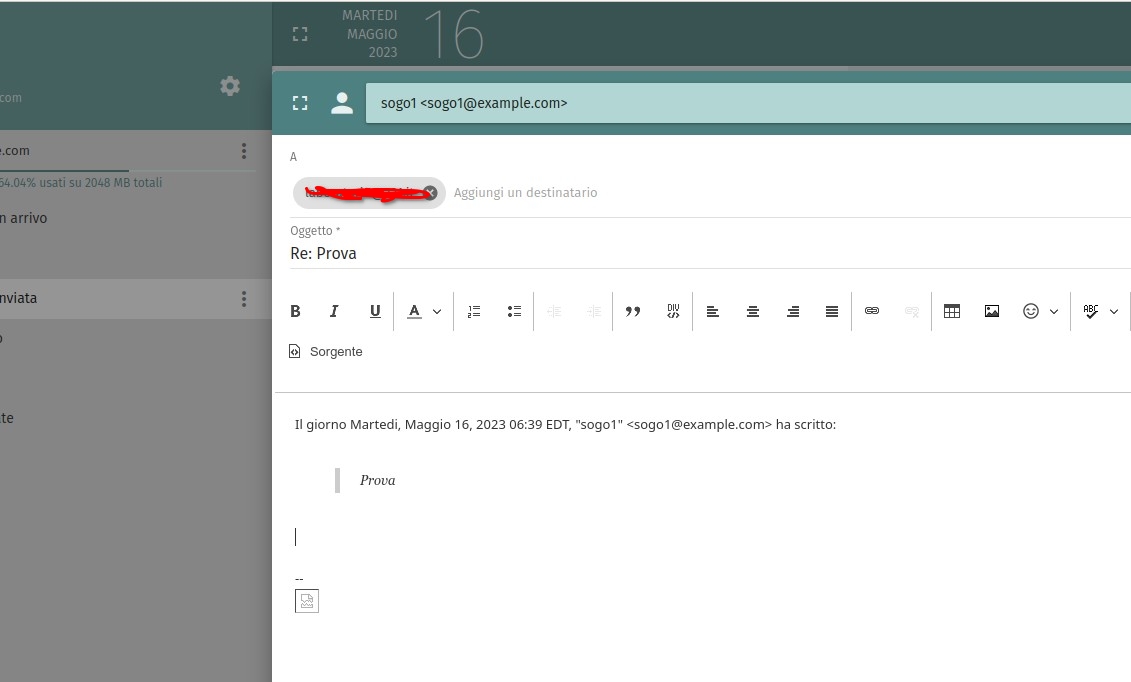Open the settings gear in the sidebar
Viewport: 1131px width, 682px height.
click(230, 86)
